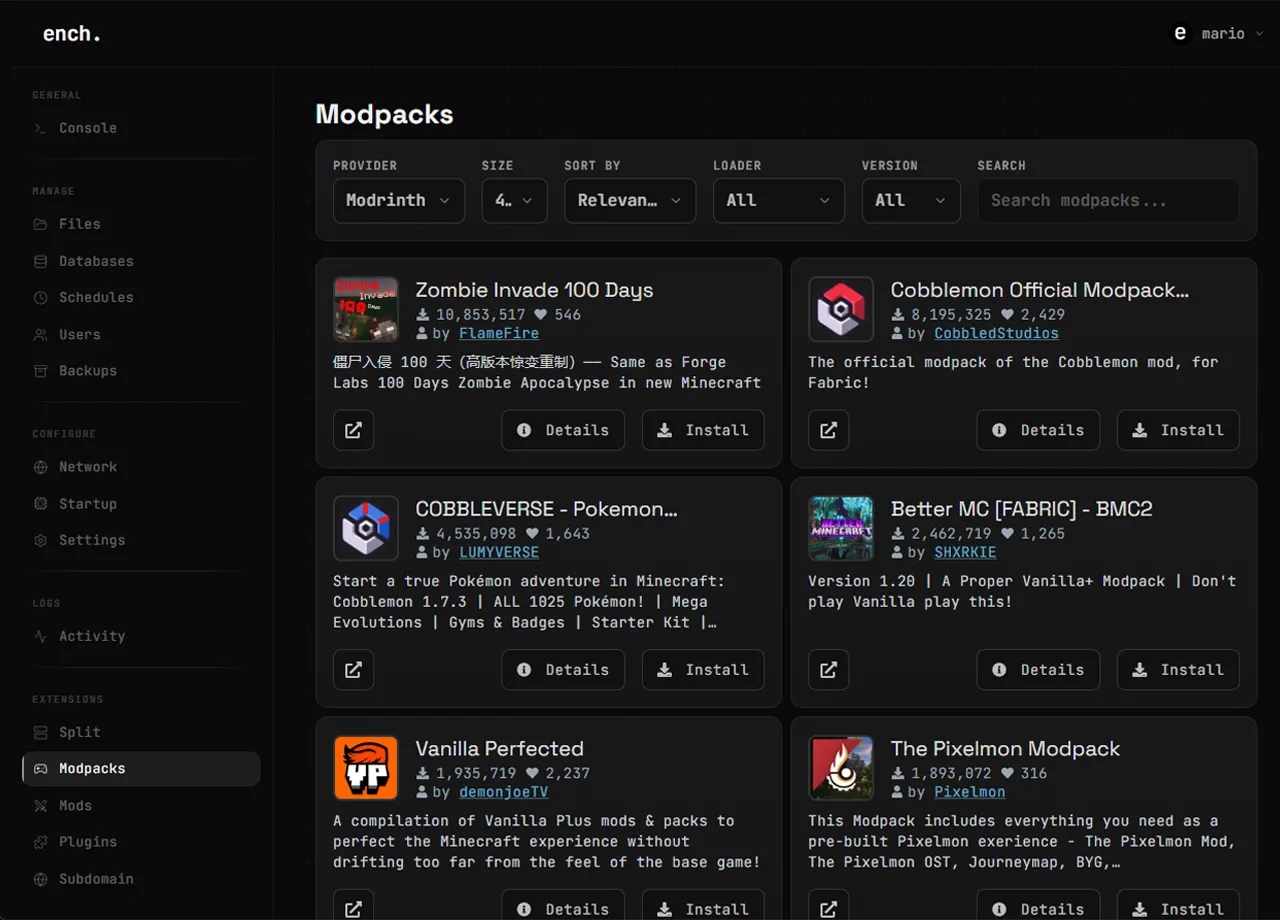The width and height of the screenshot is (1280, 920).
Task: Open Cobblemon Official Modpack external link
Action: [x=828, y=430]
